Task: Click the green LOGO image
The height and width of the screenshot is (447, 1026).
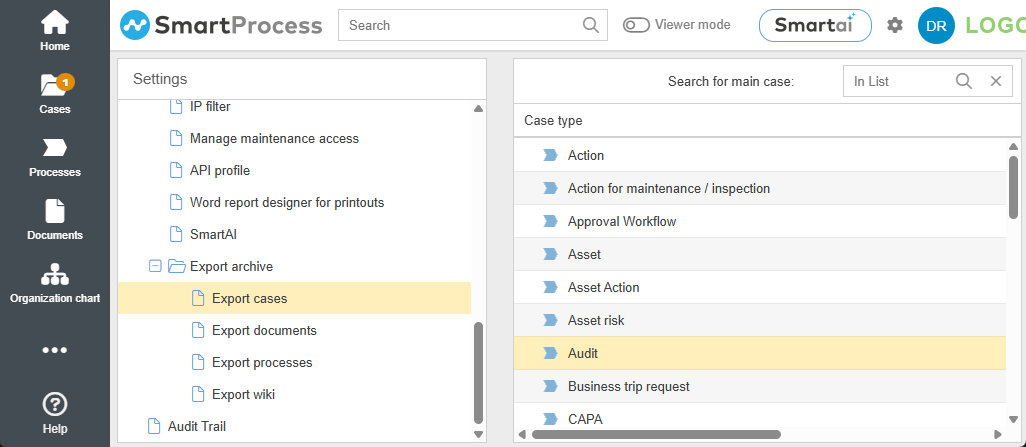Action: 995,26
